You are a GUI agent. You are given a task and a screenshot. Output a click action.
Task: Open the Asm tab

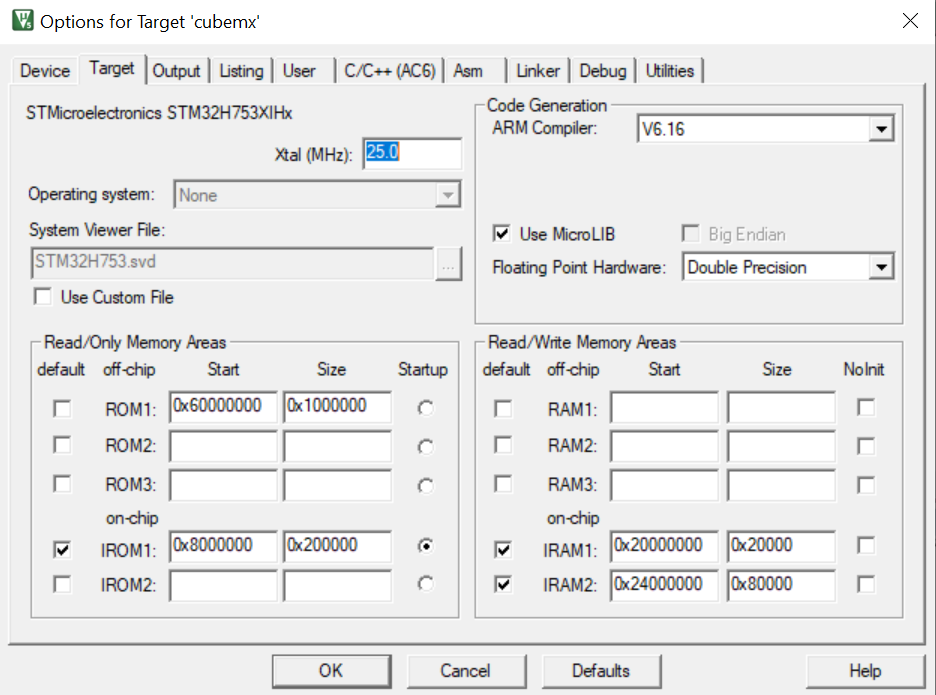[468, 71]
